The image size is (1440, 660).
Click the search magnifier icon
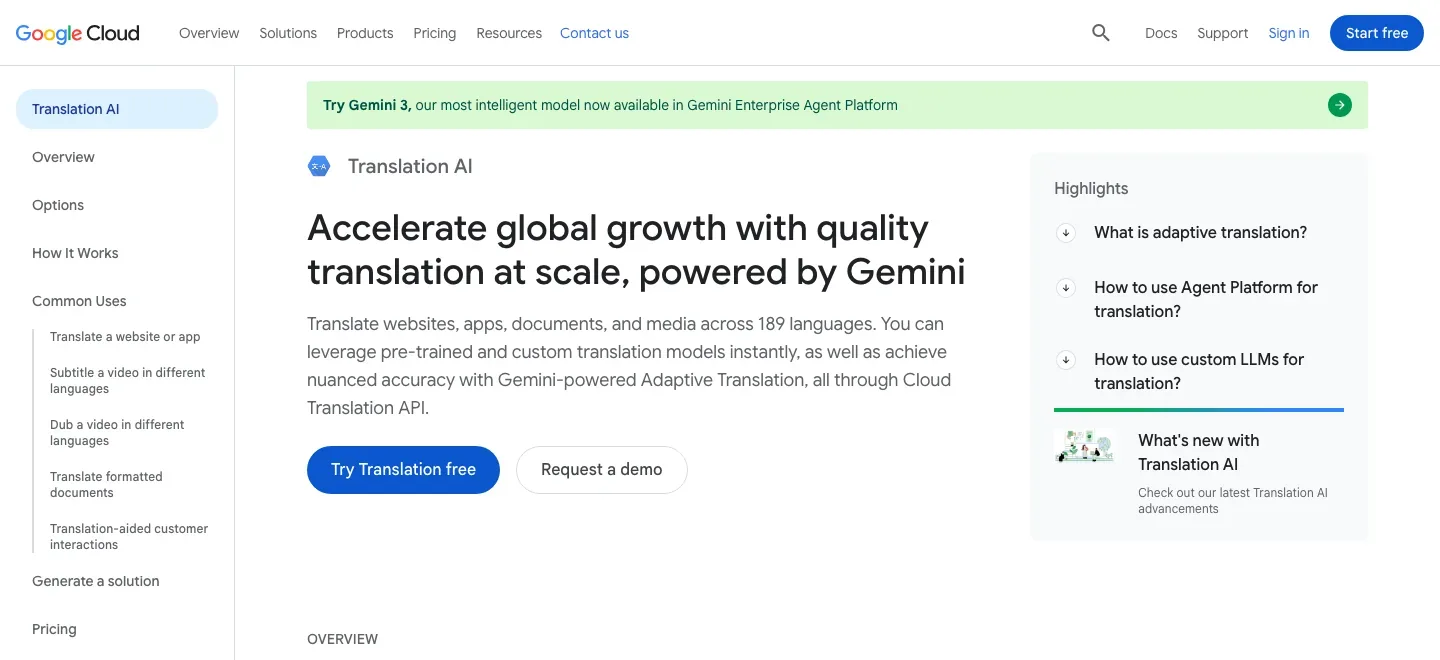1101,33
